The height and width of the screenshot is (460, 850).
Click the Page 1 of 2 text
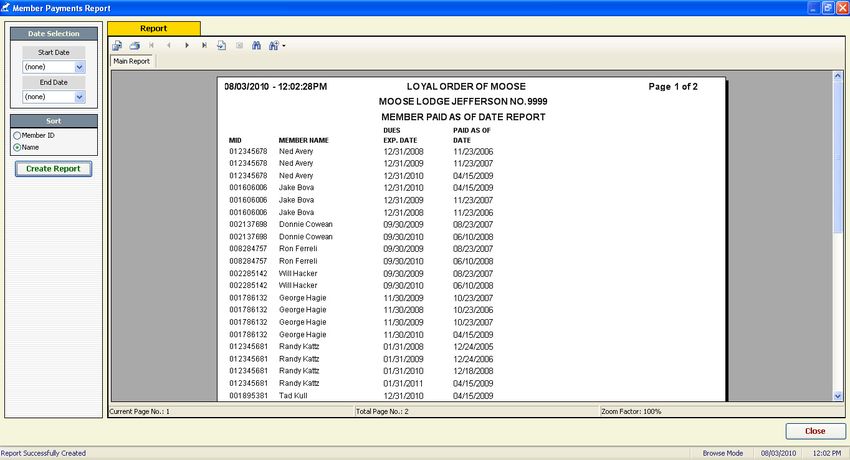673,87
